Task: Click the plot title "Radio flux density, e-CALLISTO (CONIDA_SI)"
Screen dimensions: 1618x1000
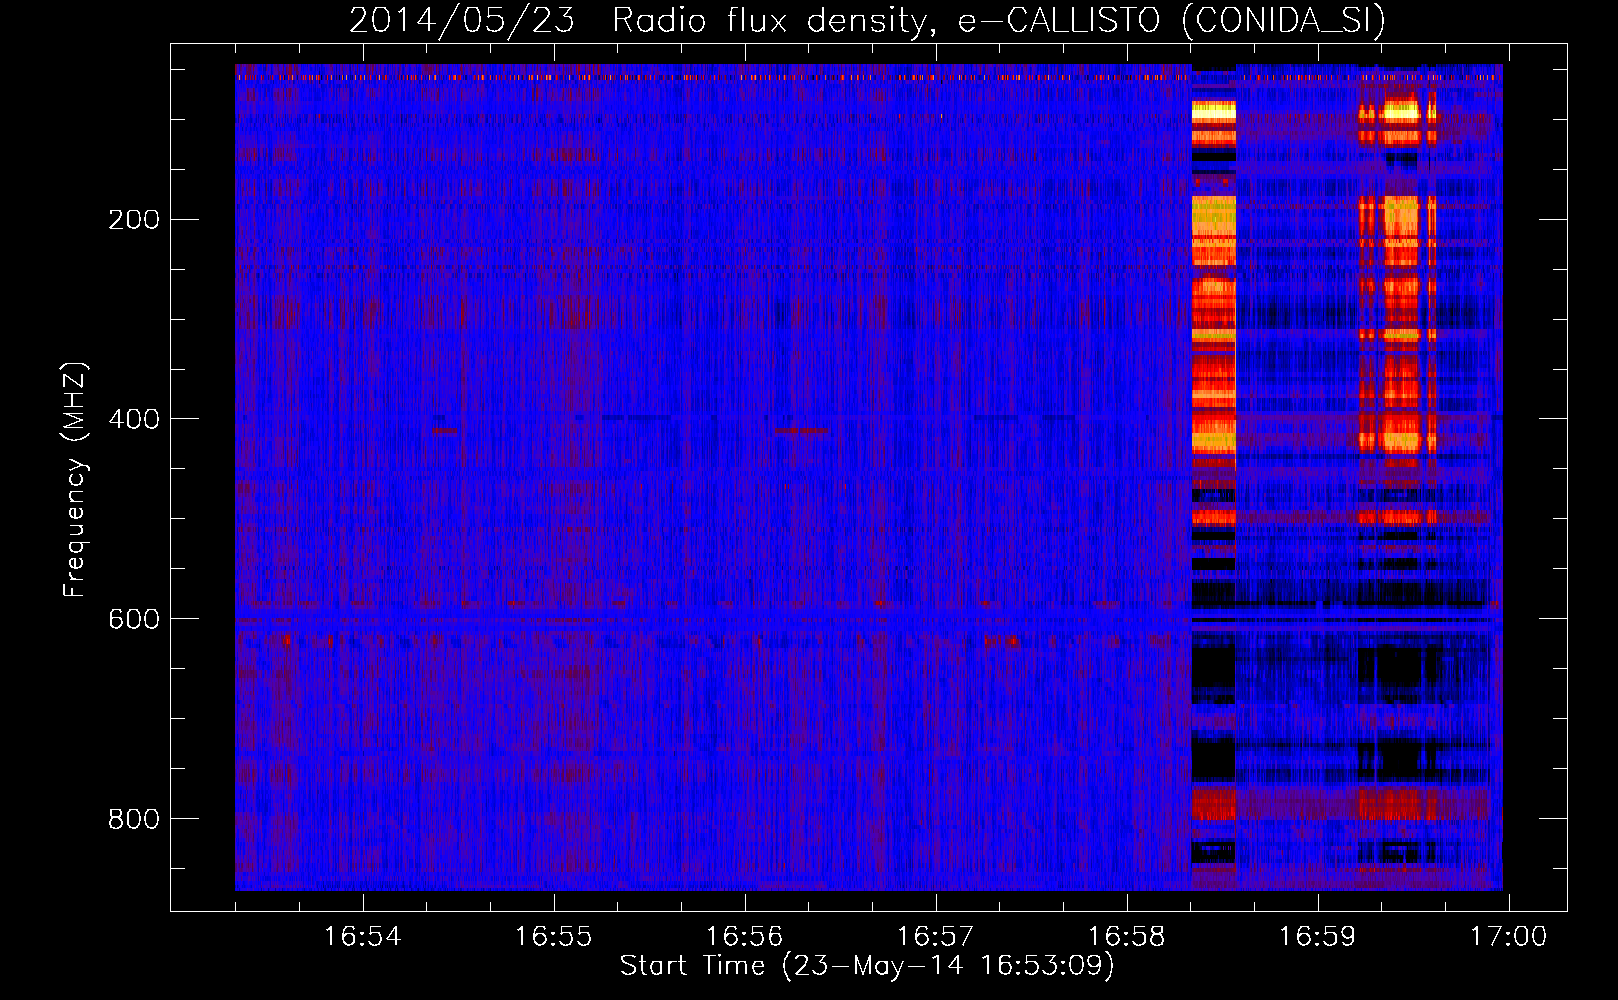Action: pos(999,21)
